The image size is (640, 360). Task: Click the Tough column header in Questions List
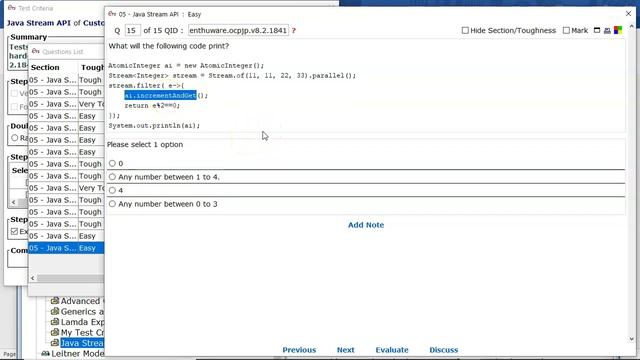click(x=91, y=67)
